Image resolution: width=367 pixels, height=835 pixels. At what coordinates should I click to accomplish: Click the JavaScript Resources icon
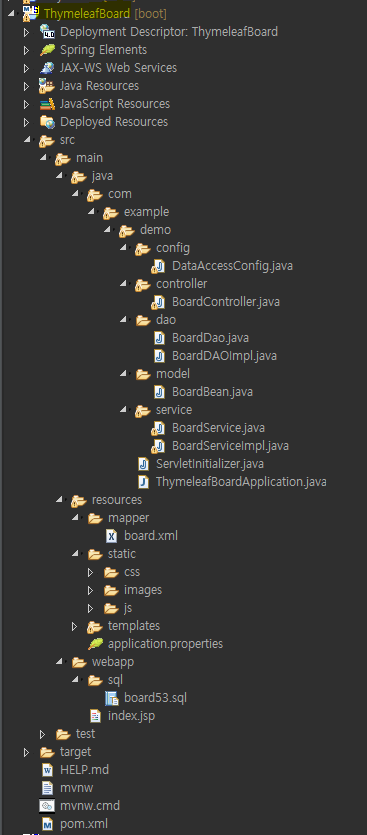(x=47, y=104)
